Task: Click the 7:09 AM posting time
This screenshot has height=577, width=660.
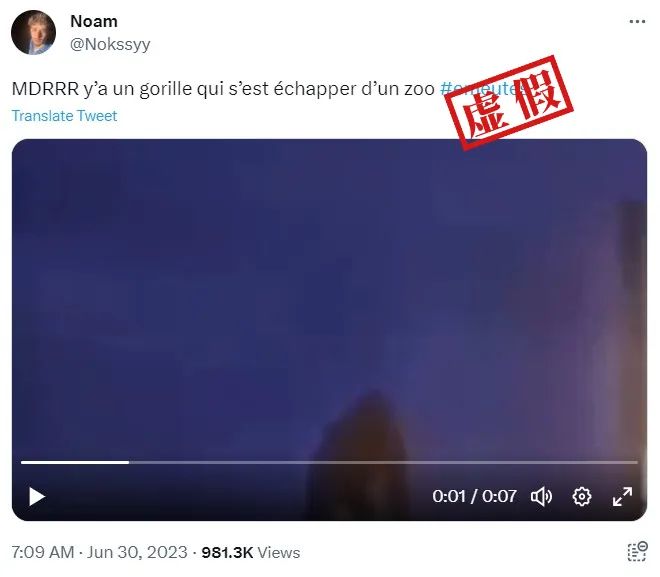Action: pos(43,552)
